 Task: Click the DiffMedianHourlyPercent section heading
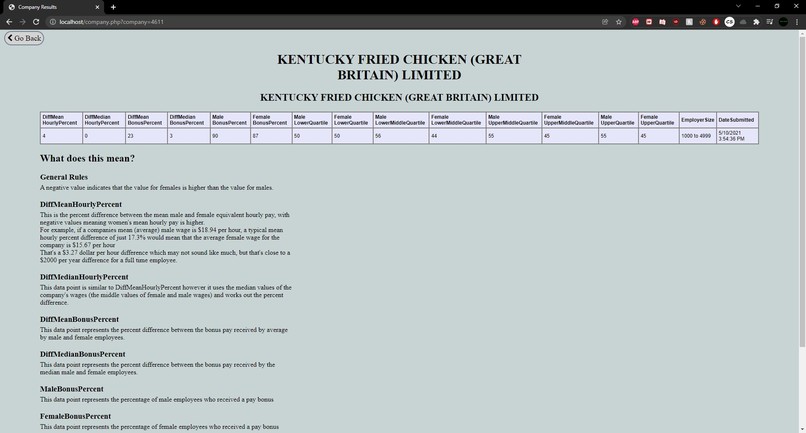[x=84, y=277]
